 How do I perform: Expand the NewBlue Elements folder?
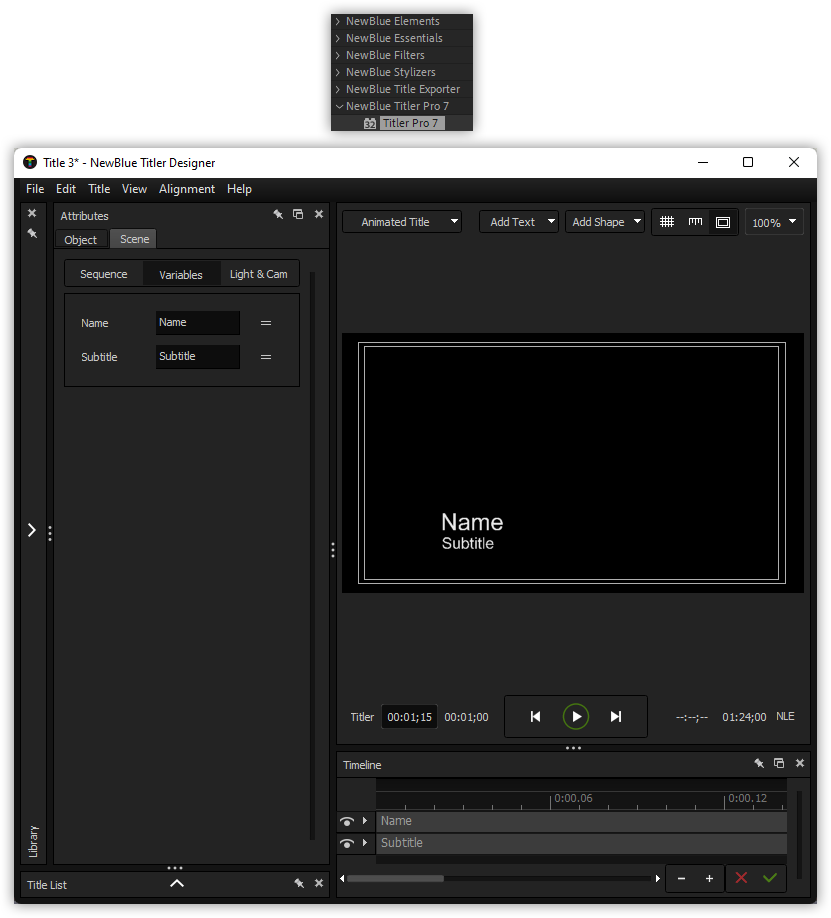tap(338, 22)
